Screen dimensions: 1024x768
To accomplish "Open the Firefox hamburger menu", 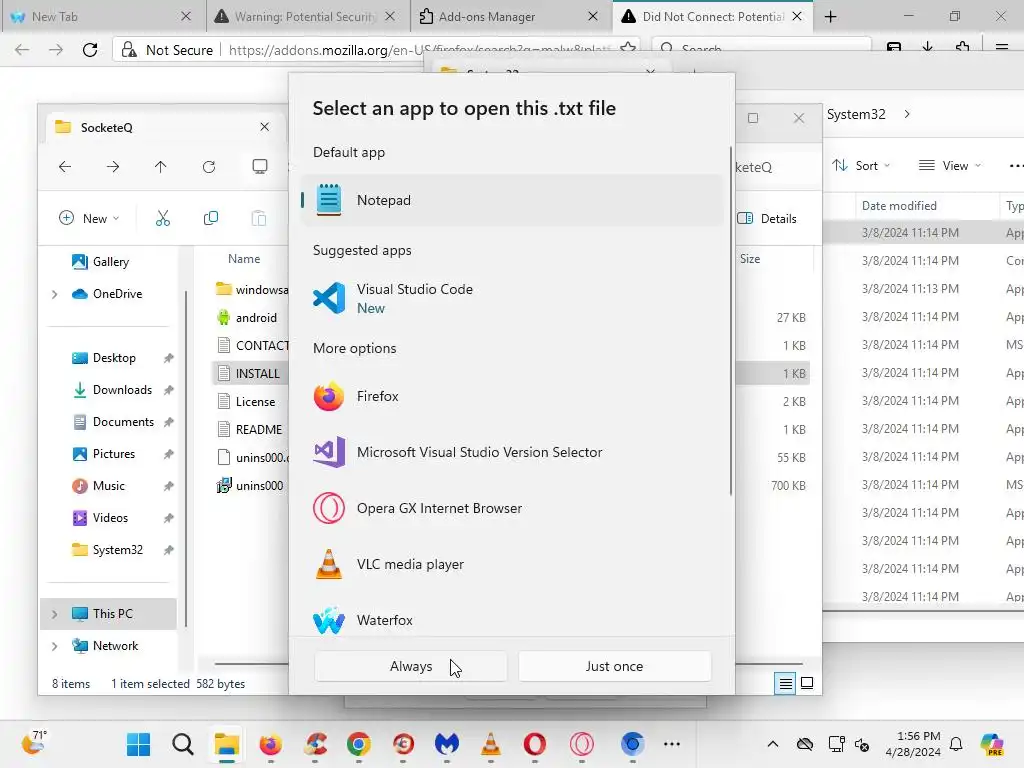I will pyautogui.click(x=1001, y=48).
